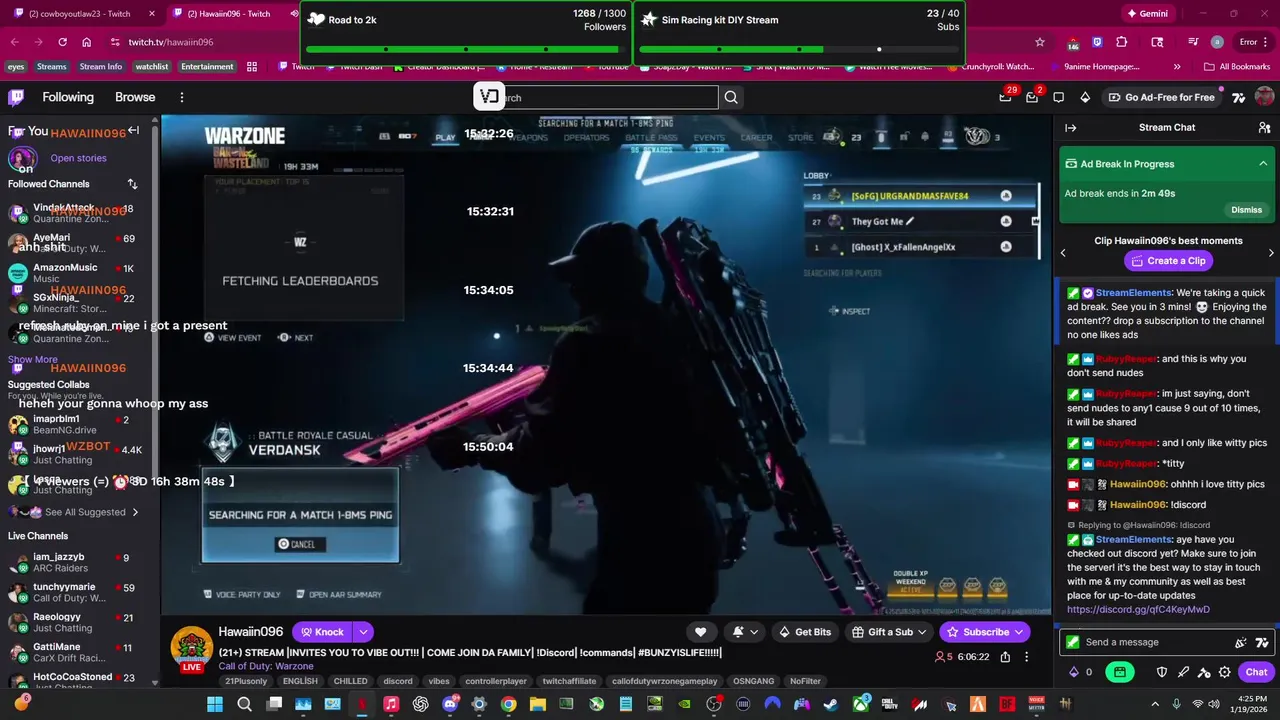This screenshot has height=720, width=1280.
Task: Open the channel points balance icon
Action: (x=1074, y=672)
